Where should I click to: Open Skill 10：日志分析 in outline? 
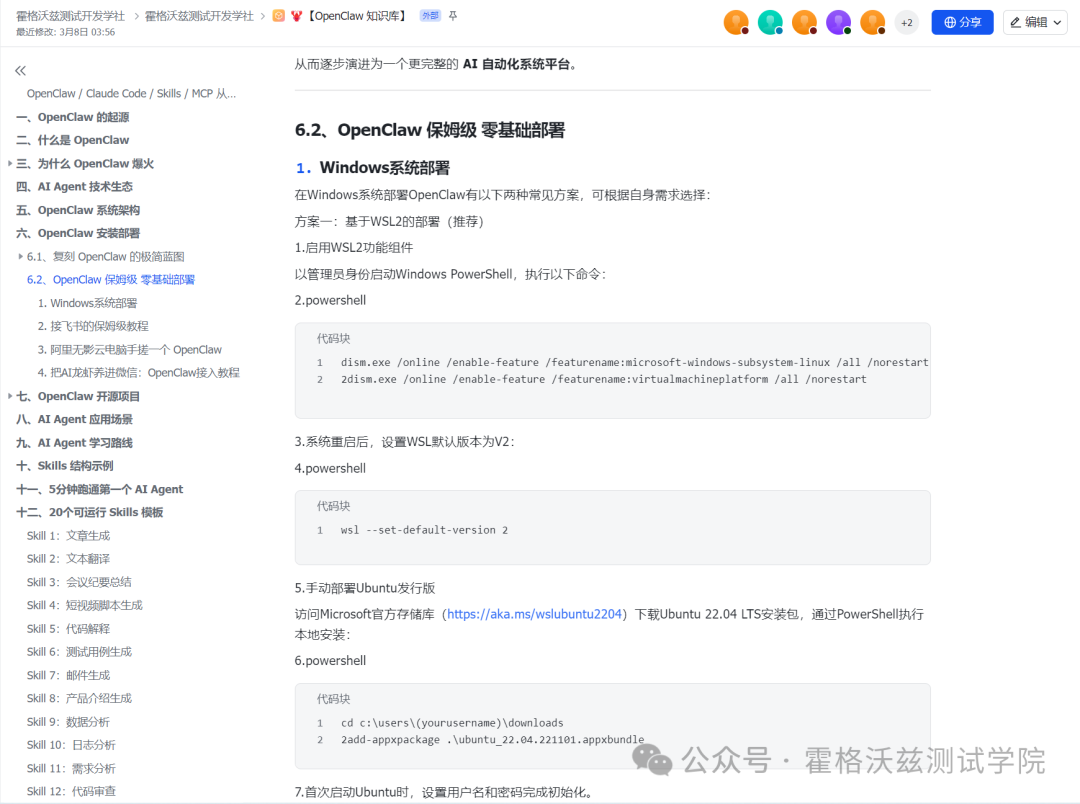(x=71, y=745)
